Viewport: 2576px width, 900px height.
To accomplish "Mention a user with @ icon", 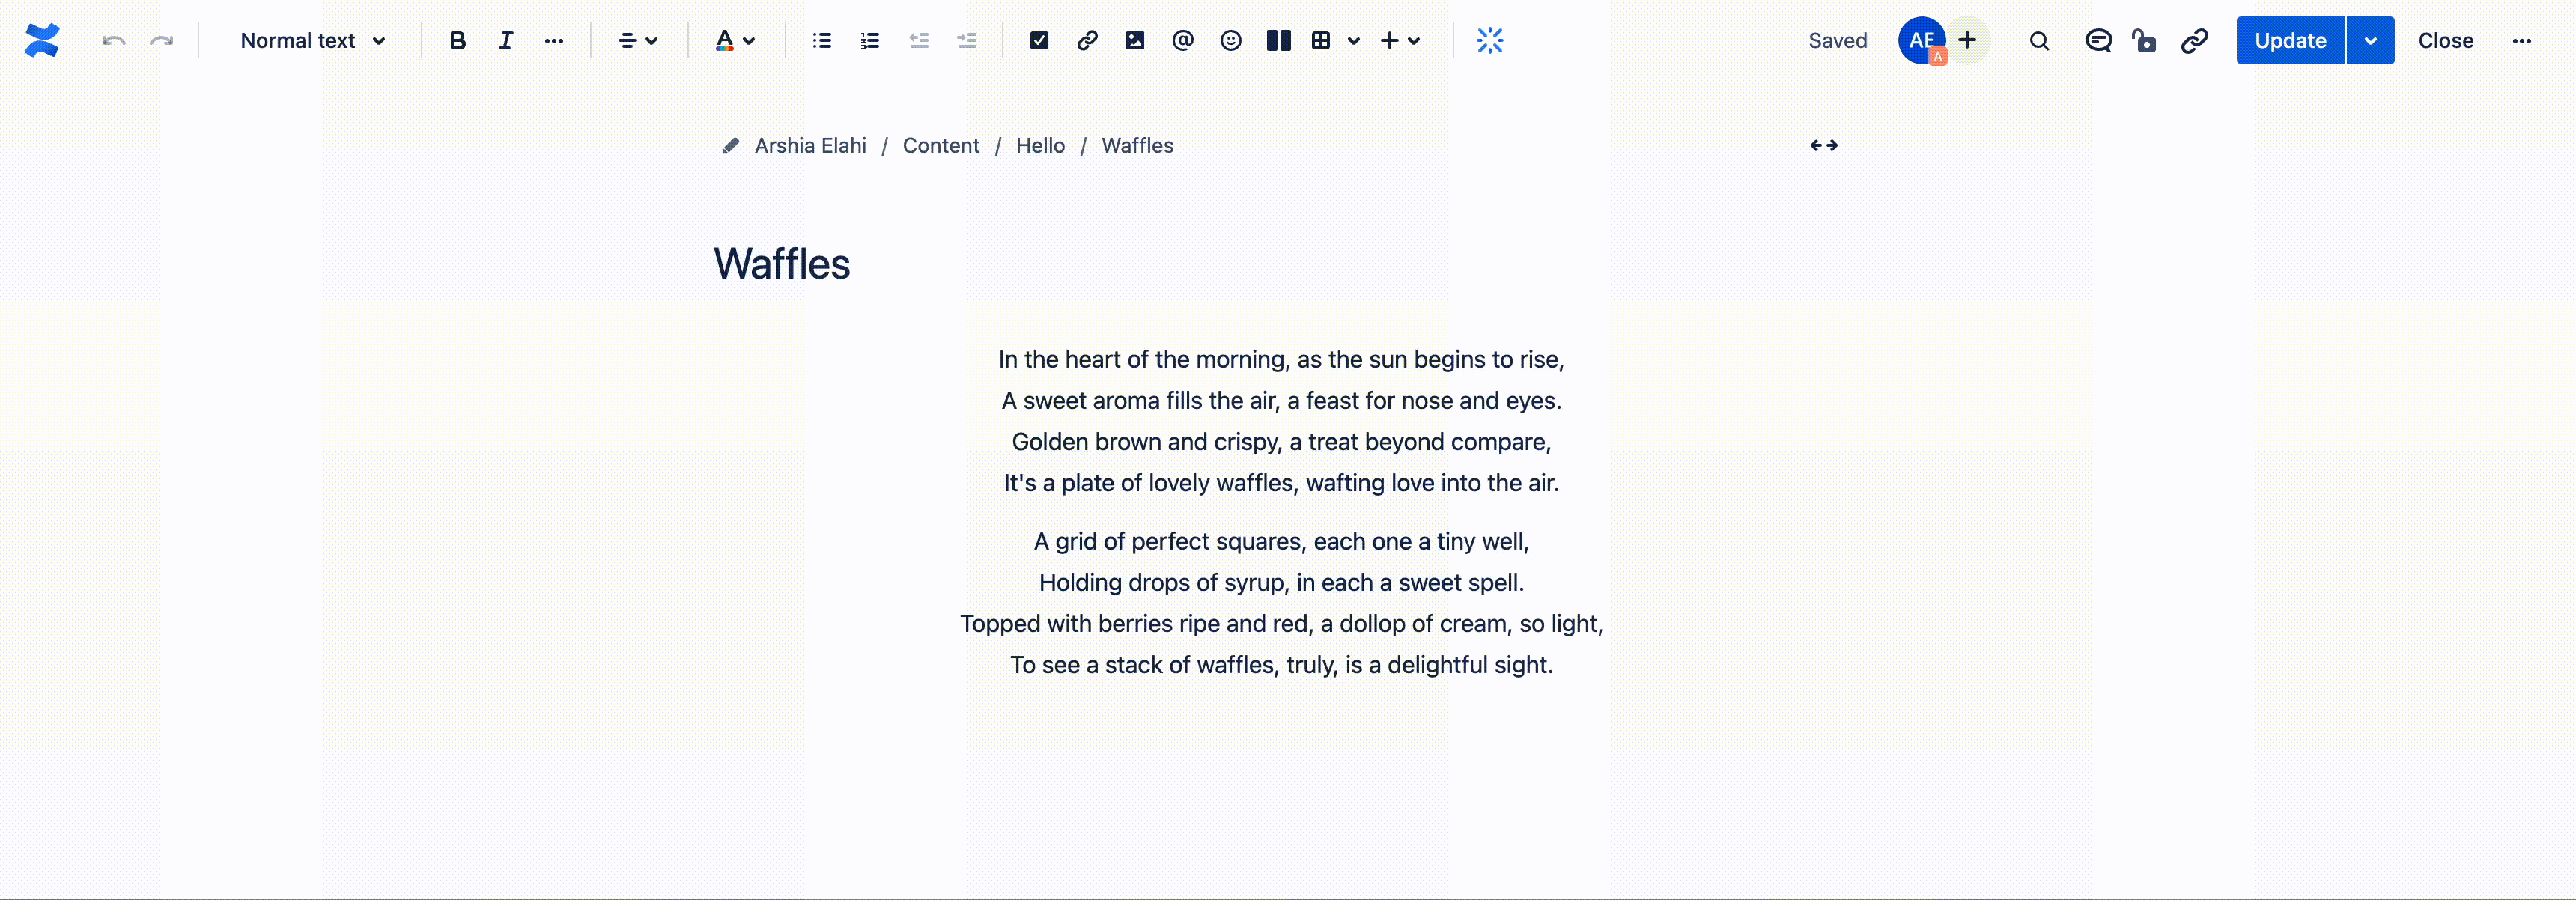I will point(1183,41).
